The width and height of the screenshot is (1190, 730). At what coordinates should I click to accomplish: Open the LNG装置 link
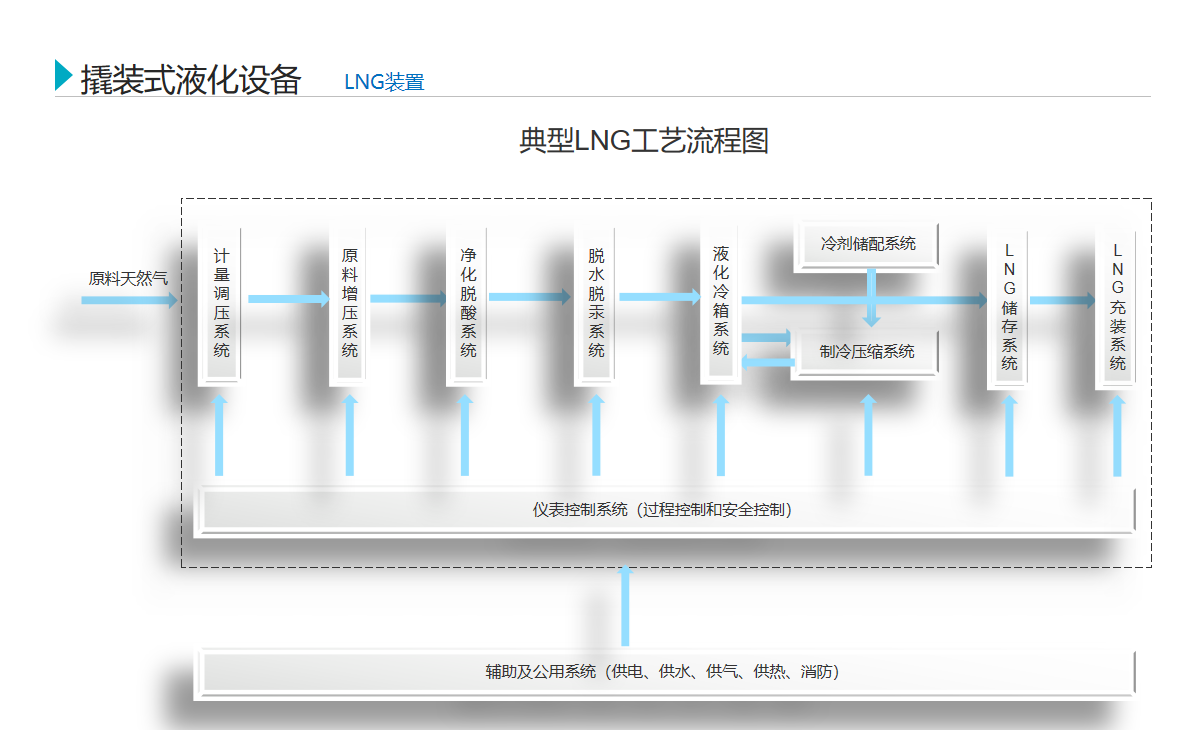click(x=384, y=82)
